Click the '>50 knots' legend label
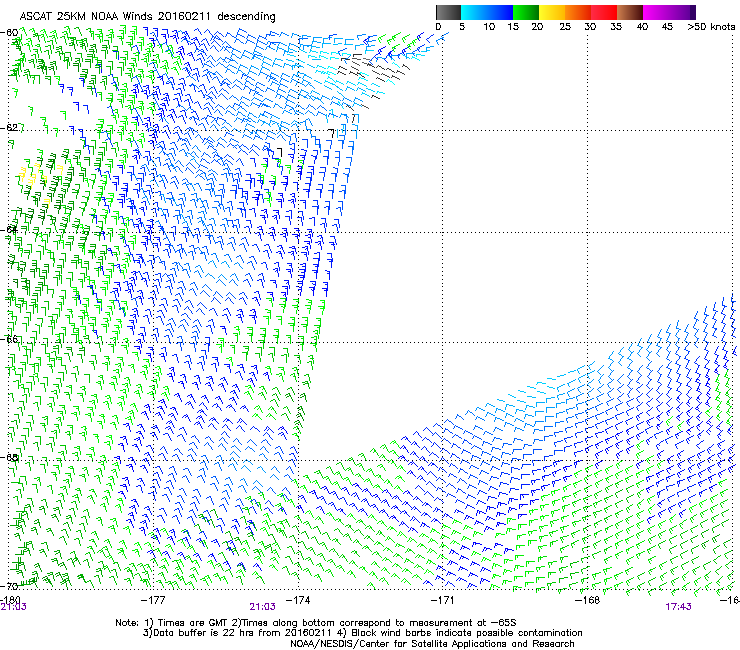The image size is (740, 650). [x=711, y=27]
